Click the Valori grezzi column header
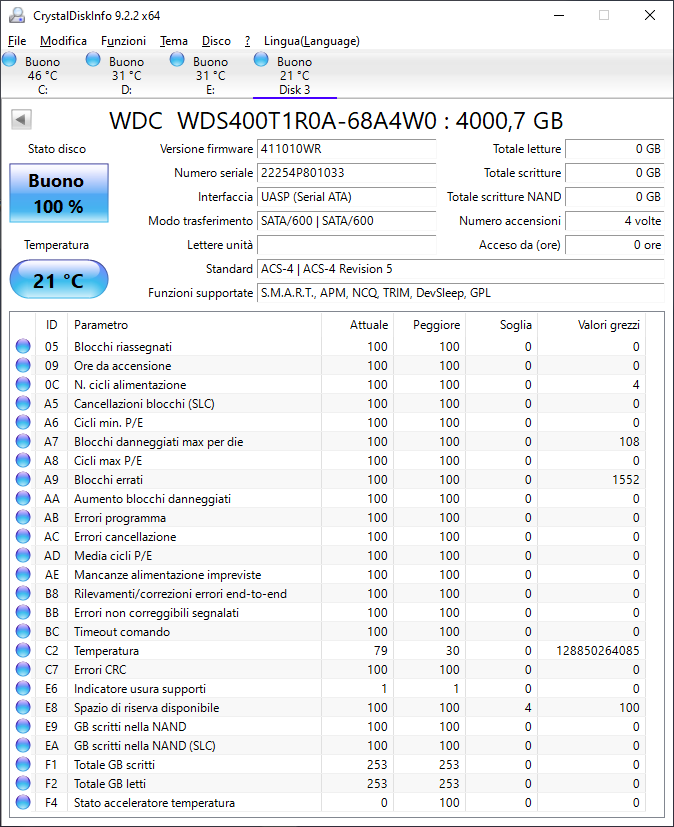 coord(591,325)
